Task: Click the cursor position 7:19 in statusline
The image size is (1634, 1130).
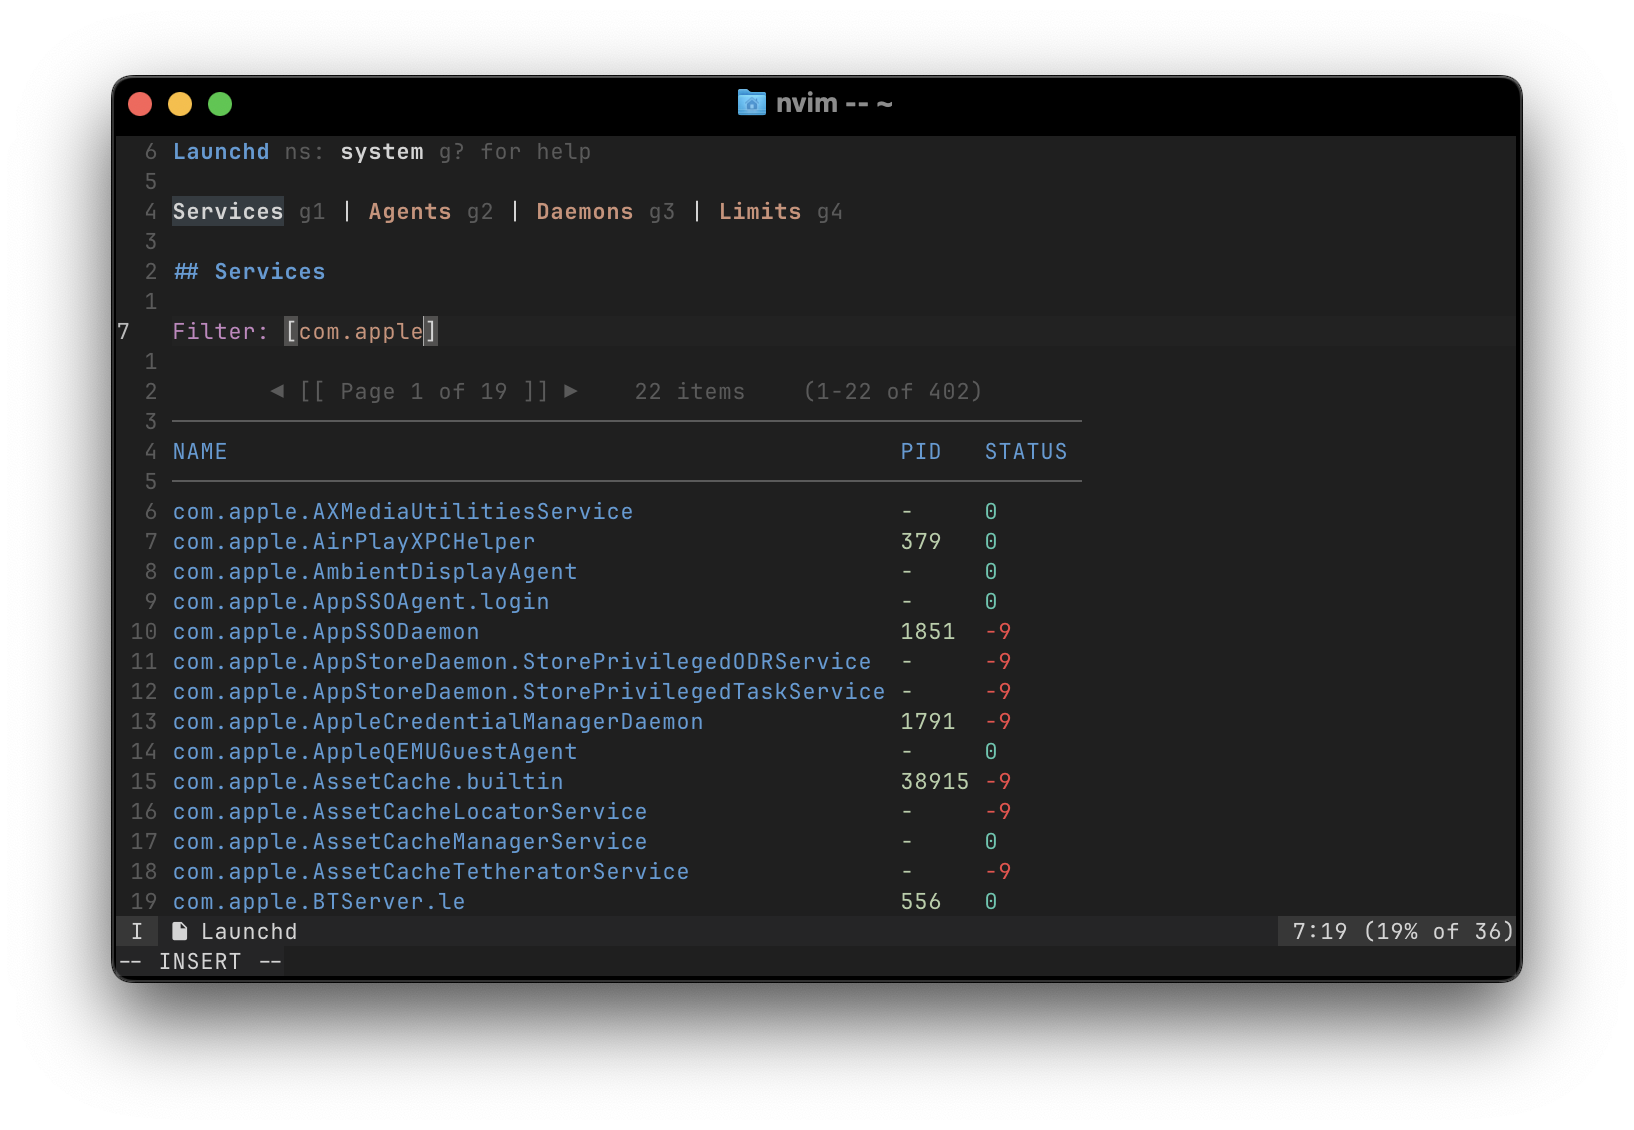Action: (1320, 931)
